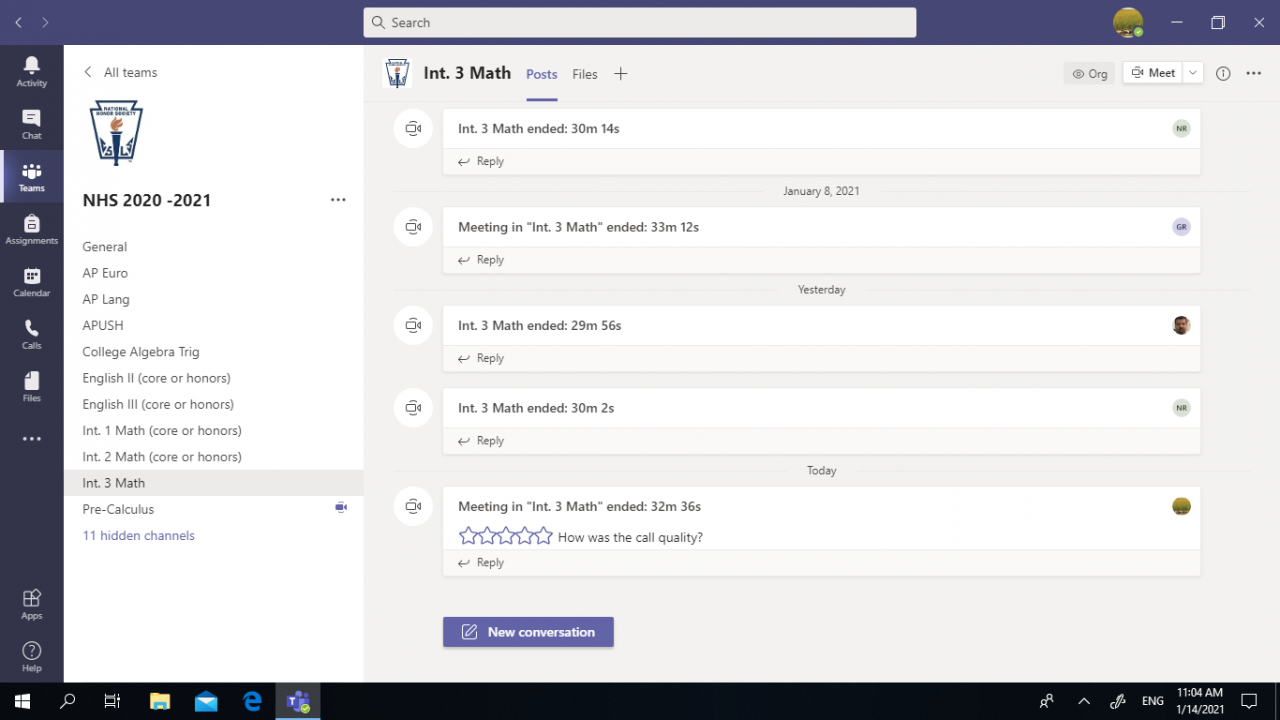Show more apps via sidebar ellipsis
This screenshot has width=1280, height=720.
click(x=32, y=439)
